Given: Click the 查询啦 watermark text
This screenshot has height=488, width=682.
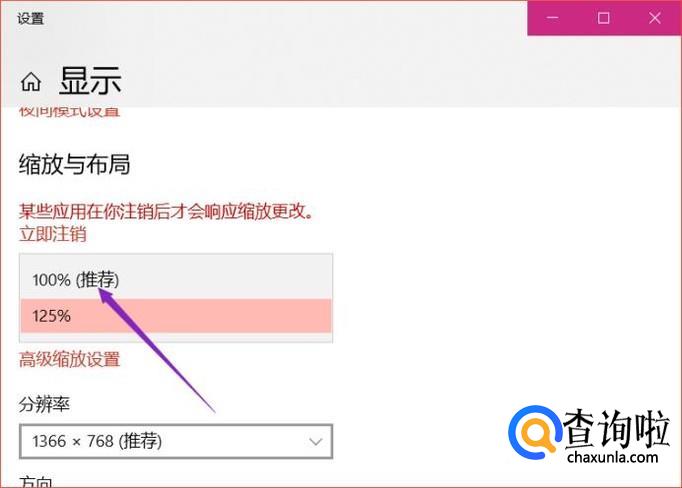Looking at the screenshot, I should click(x=616, y=428).
